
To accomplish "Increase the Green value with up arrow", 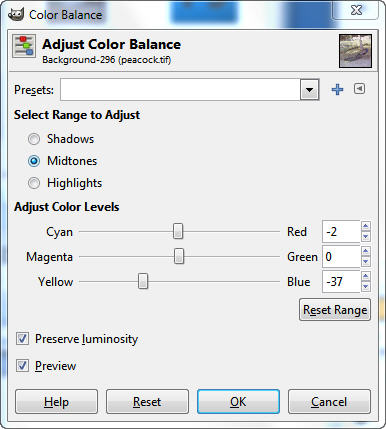I will (366, 251).
